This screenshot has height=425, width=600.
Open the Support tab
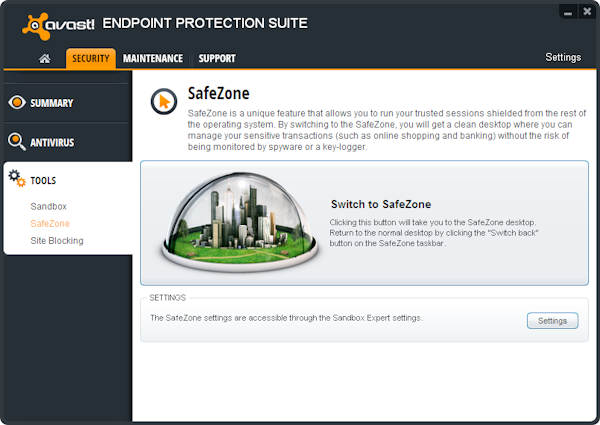coord(217,59)
